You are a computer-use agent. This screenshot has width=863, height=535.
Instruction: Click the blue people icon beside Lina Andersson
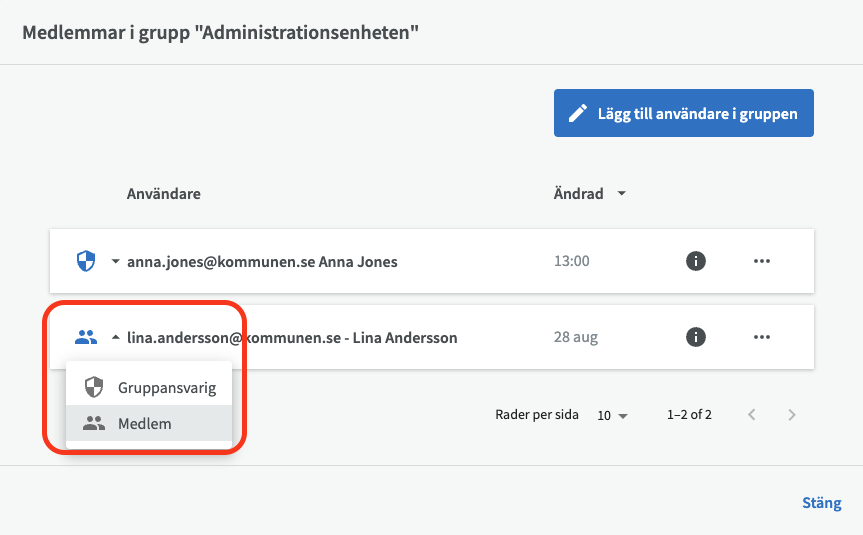coord(86,337)
